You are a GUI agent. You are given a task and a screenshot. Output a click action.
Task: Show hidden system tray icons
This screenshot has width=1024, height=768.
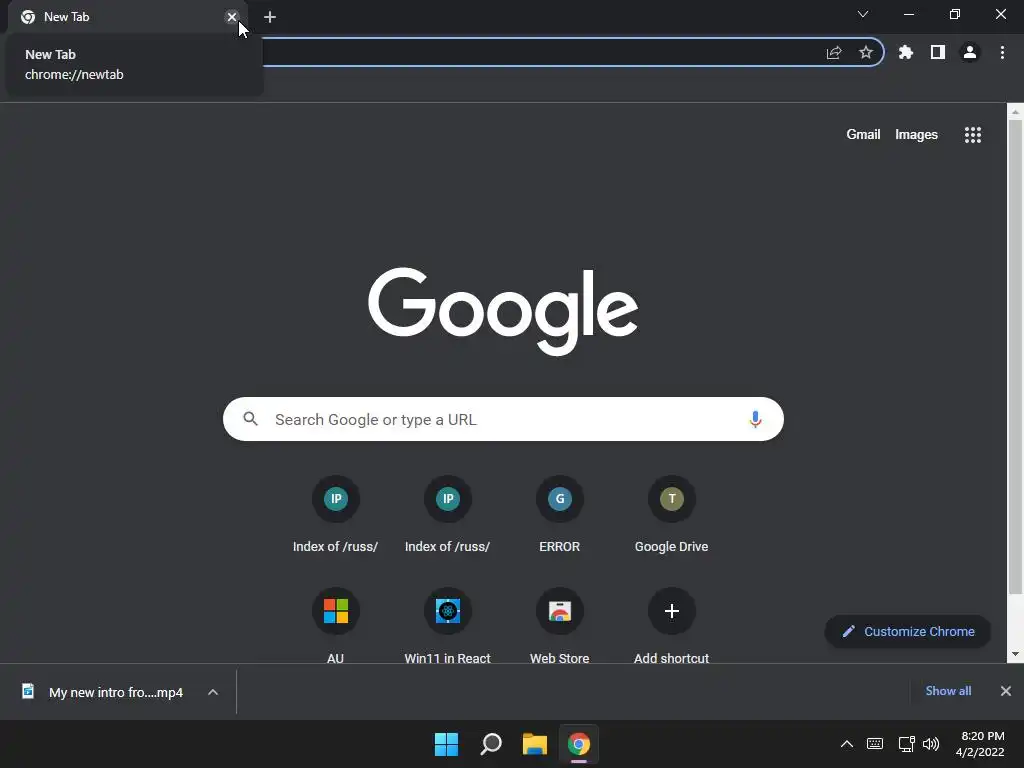846,744
